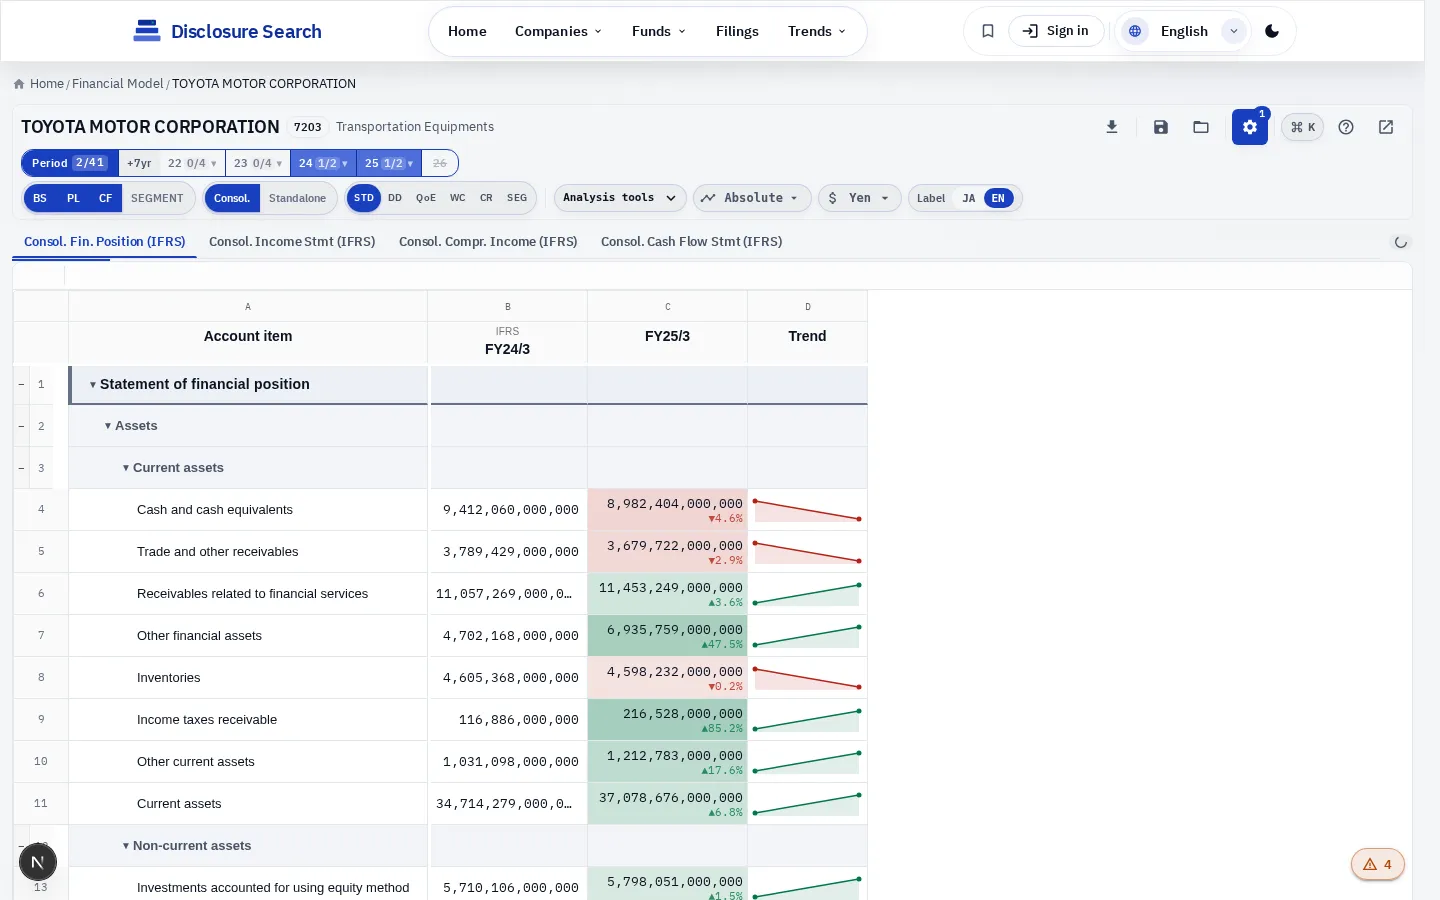Screen dimensions: 1440x900
Task: Go to Home in navigation bar
Action: click(467, 31)
